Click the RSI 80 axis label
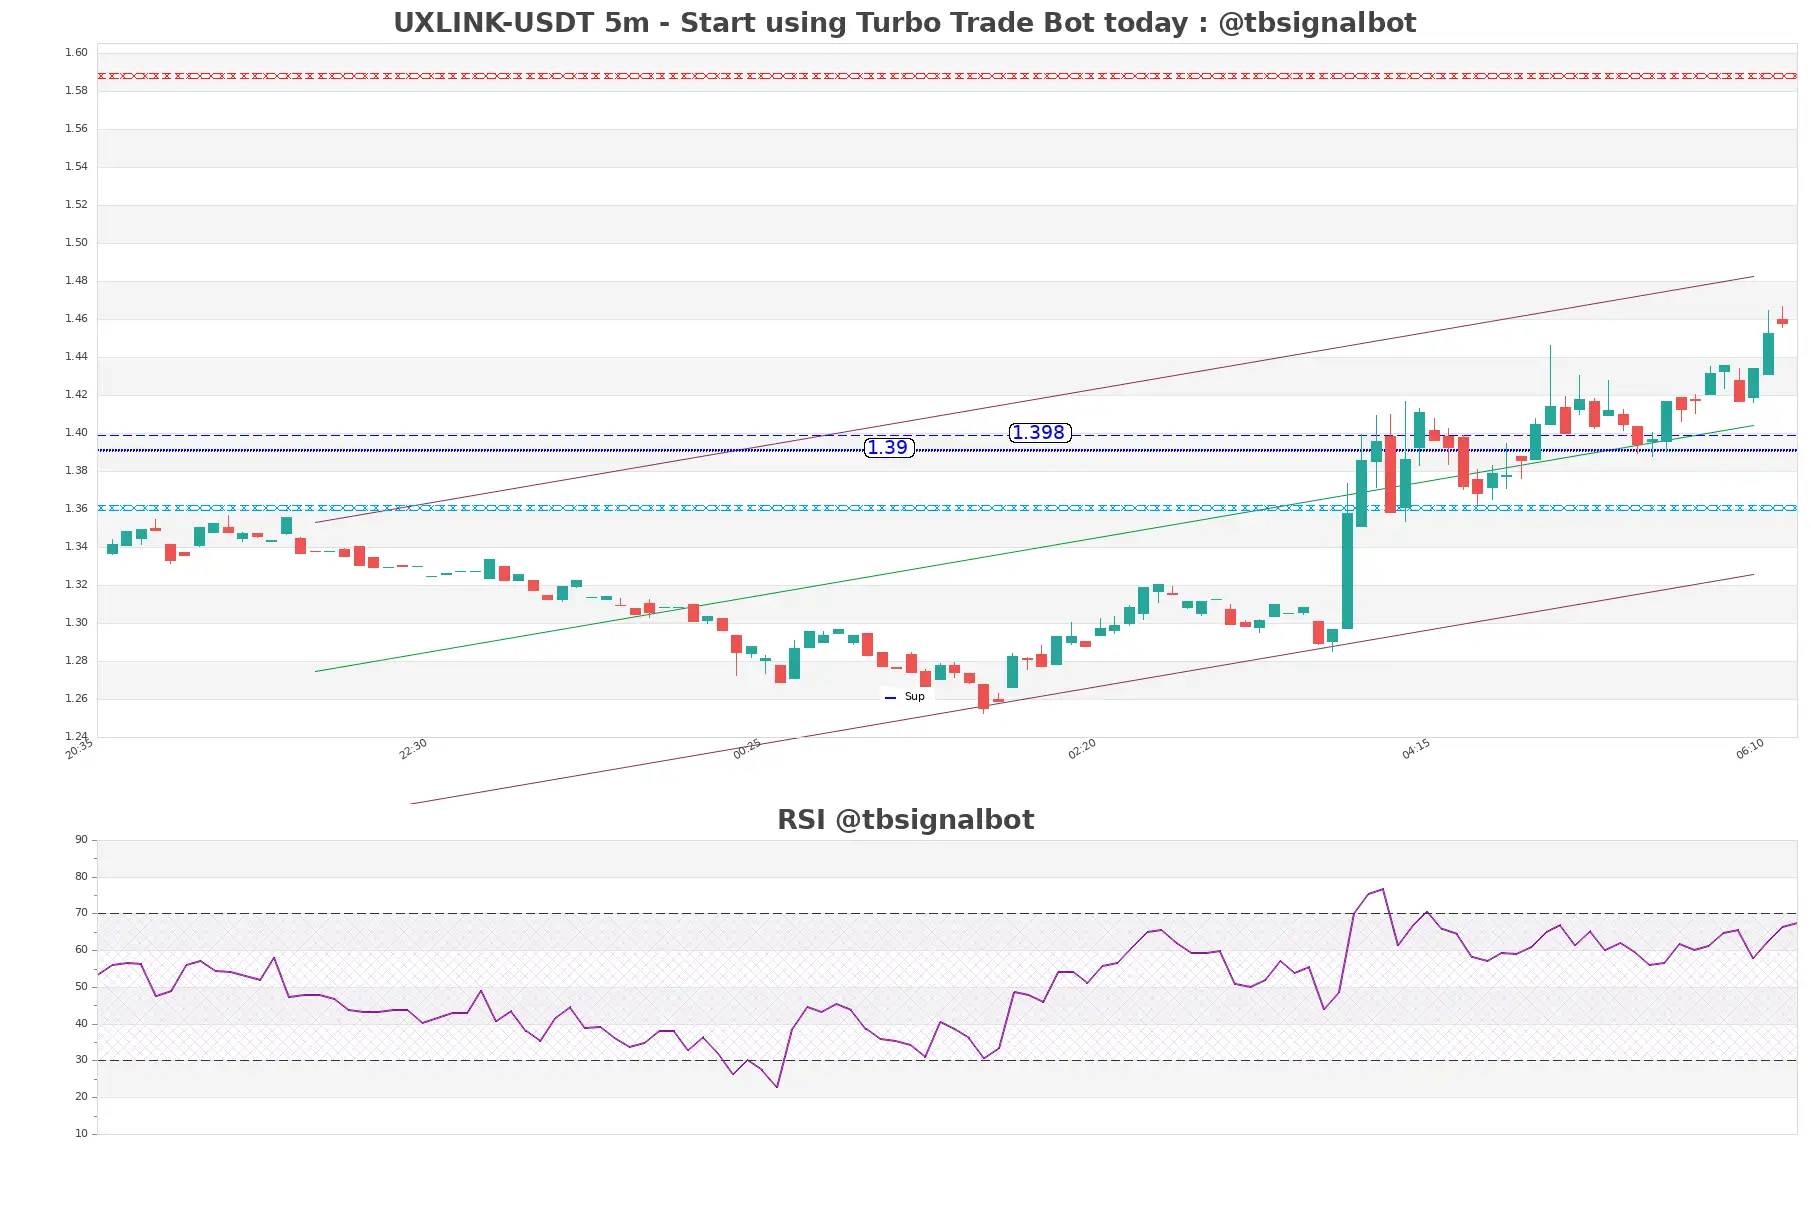 pyautogui.click(x=81, y=876)
